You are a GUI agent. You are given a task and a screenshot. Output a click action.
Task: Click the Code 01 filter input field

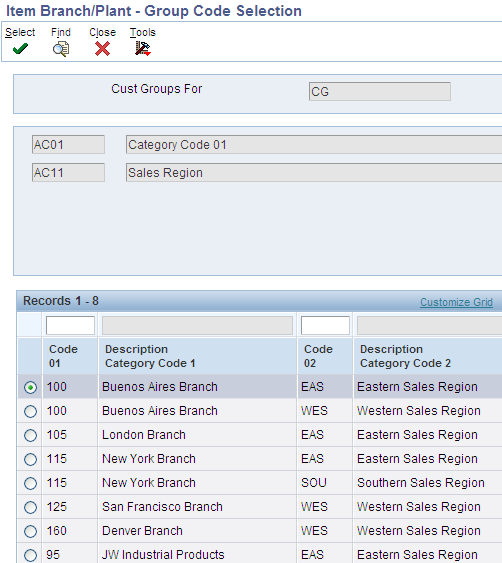click(70, 325)
